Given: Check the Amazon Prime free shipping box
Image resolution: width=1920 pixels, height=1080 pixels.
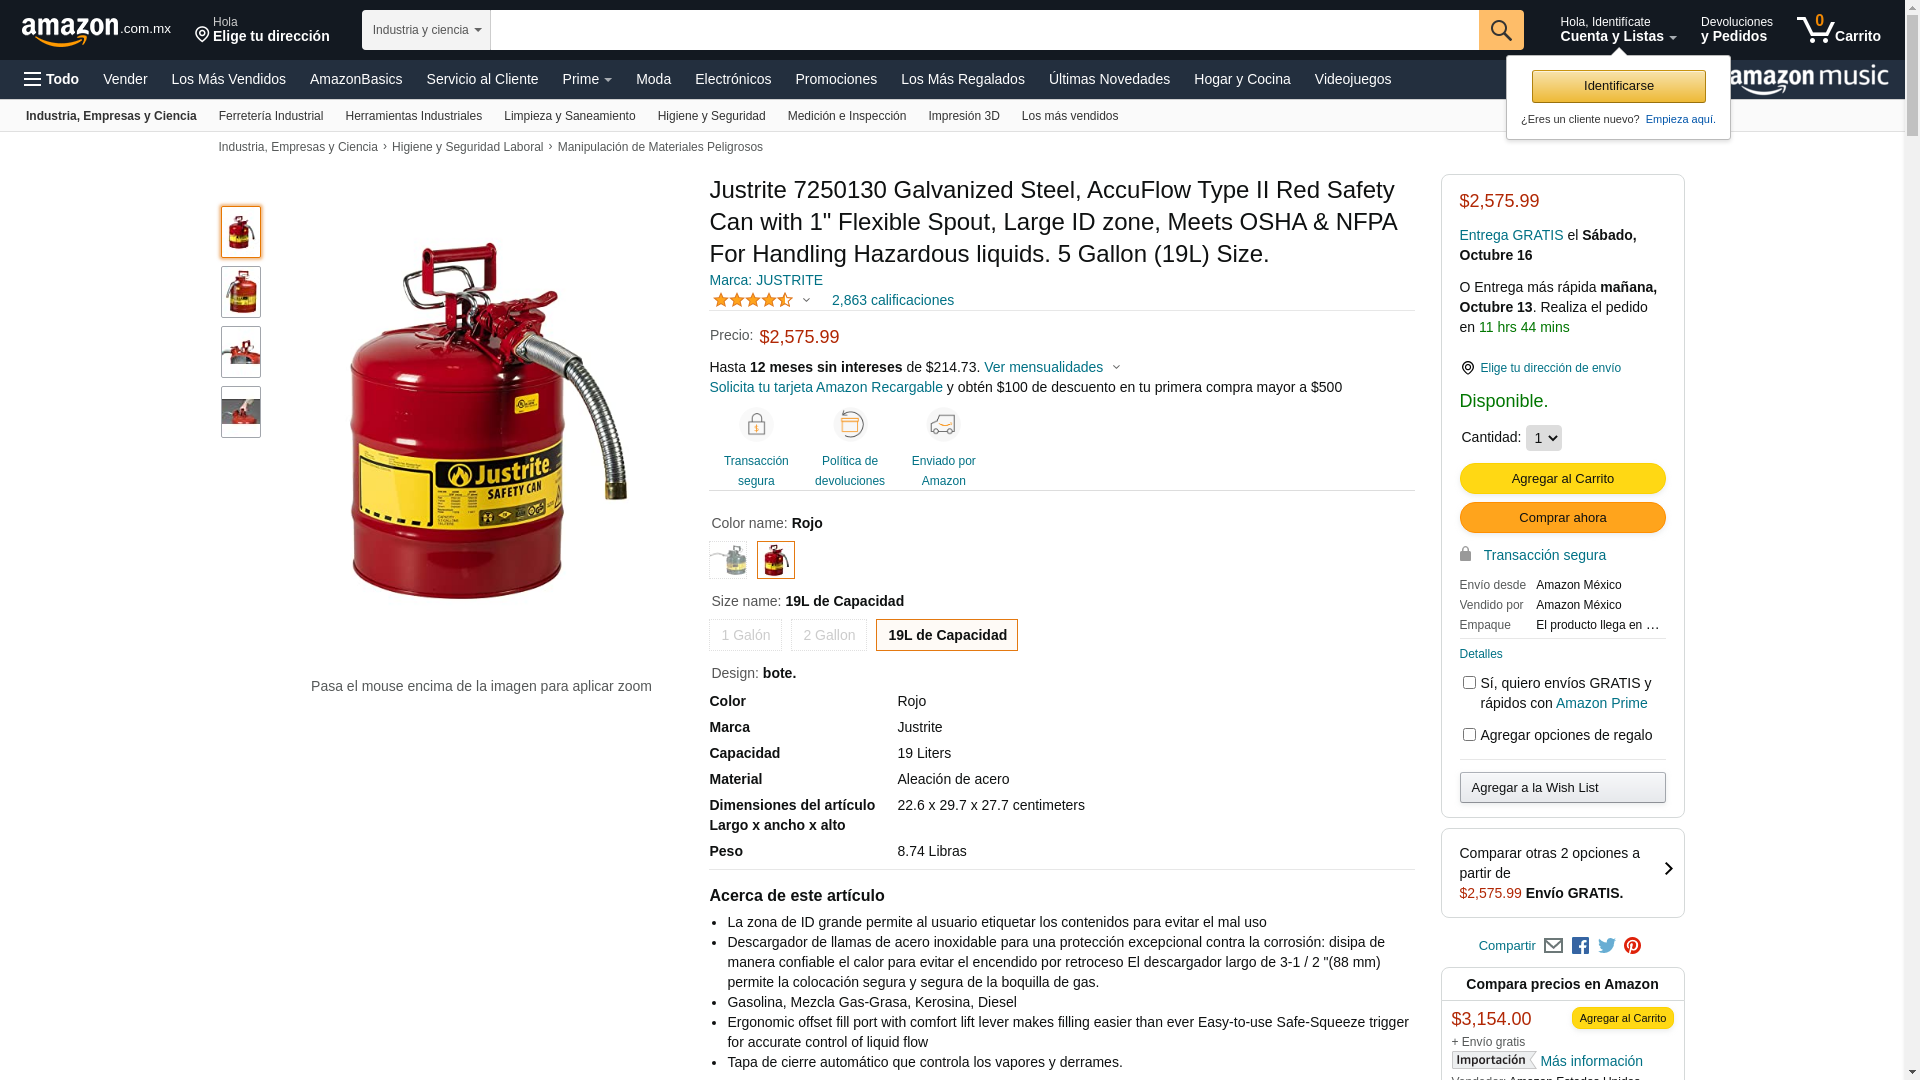Looking at the screenshot, I should tap(1469, 683).
